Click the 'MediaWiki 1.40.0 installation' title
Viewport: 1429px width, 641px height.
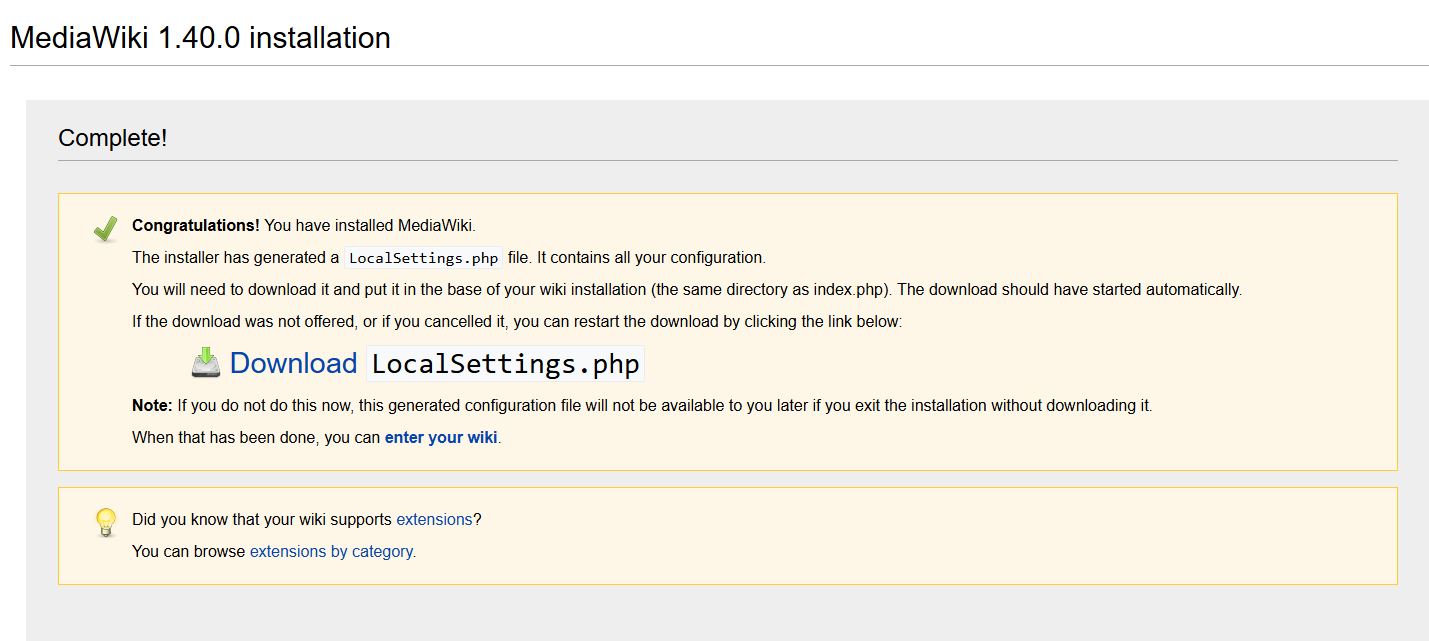[x=200, y=38]
